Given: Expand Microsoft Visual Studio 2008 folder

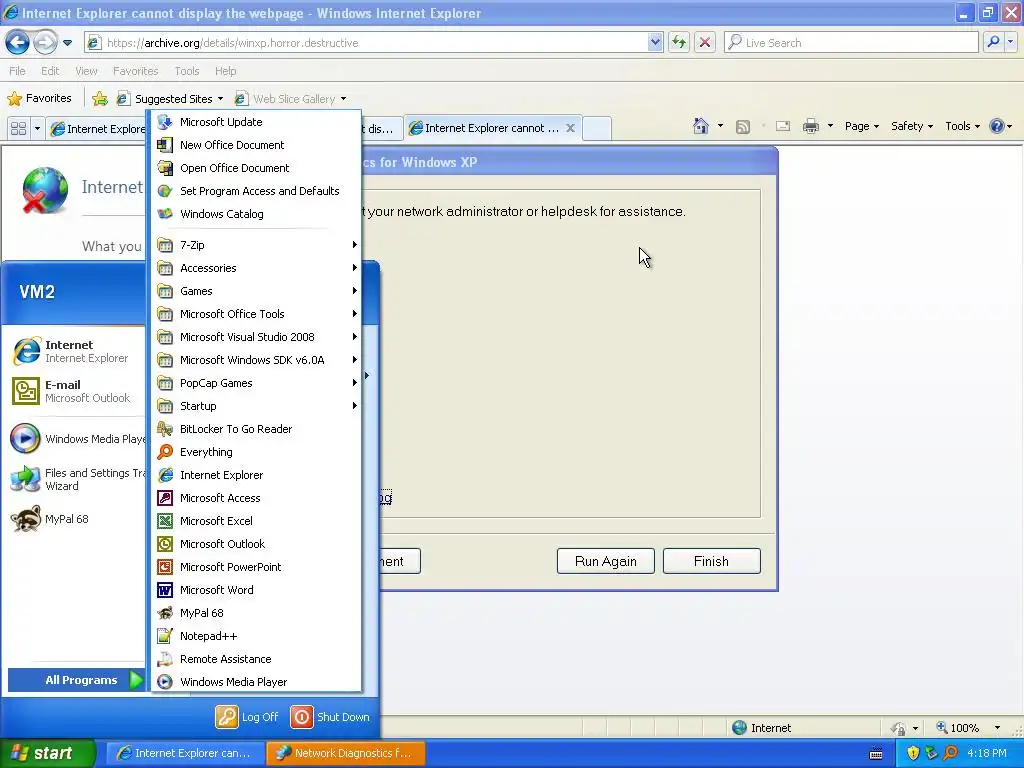Looking at the screenshot, I should tap(256, 337).
